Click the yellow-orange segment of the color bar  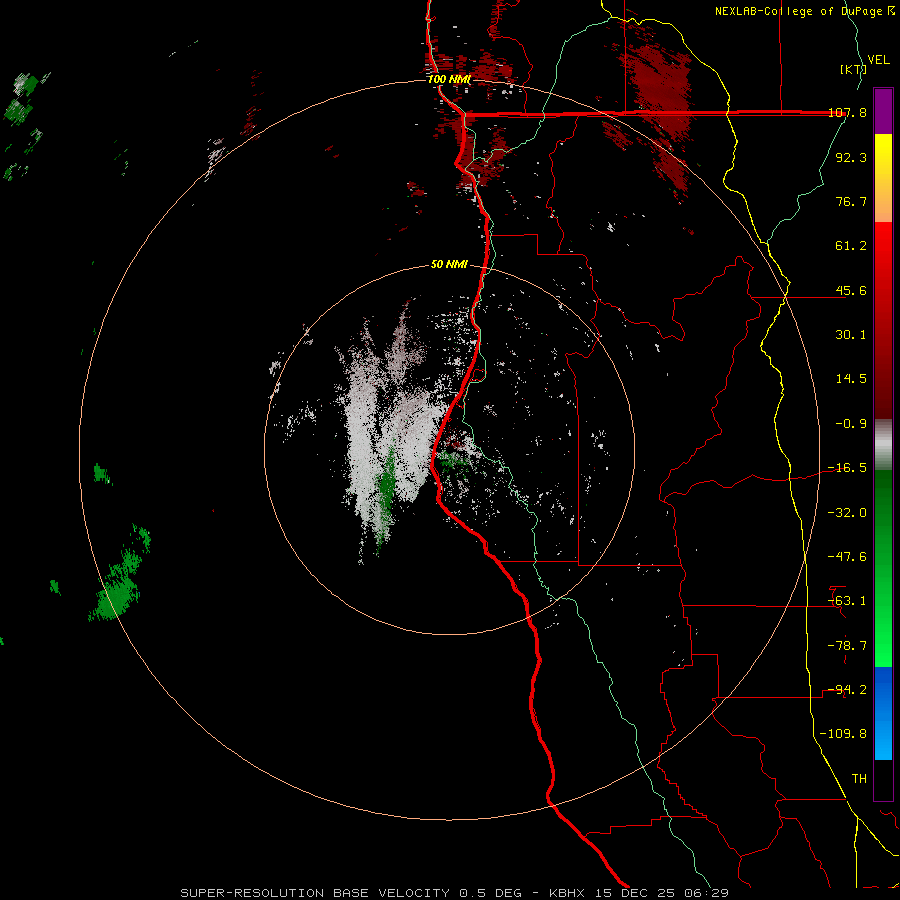883,178
